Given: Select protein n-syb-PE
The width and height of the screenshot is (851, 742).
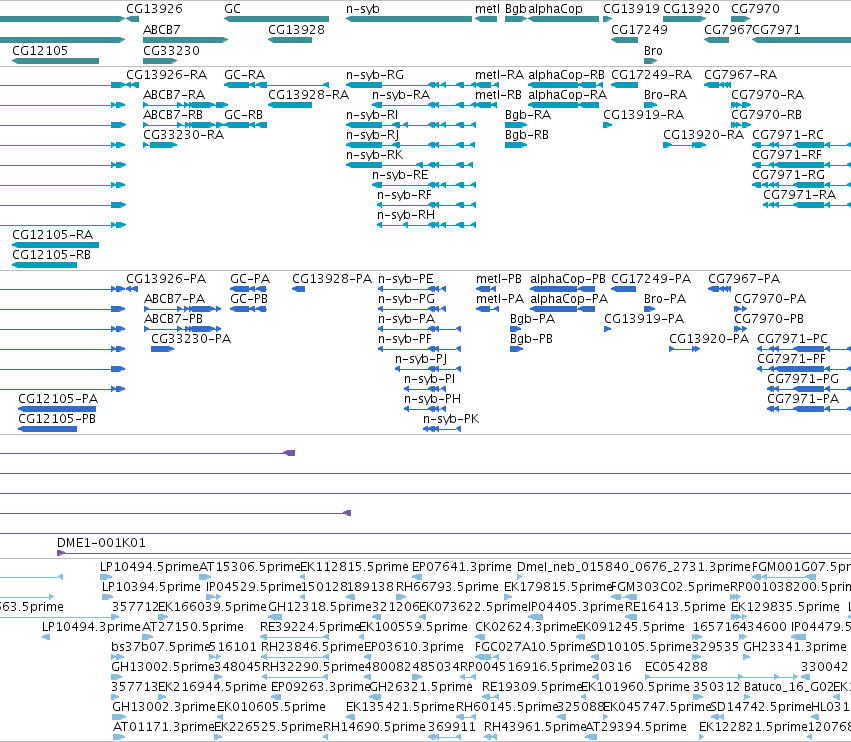Looking at the screenshot, I should coord(412,289).
